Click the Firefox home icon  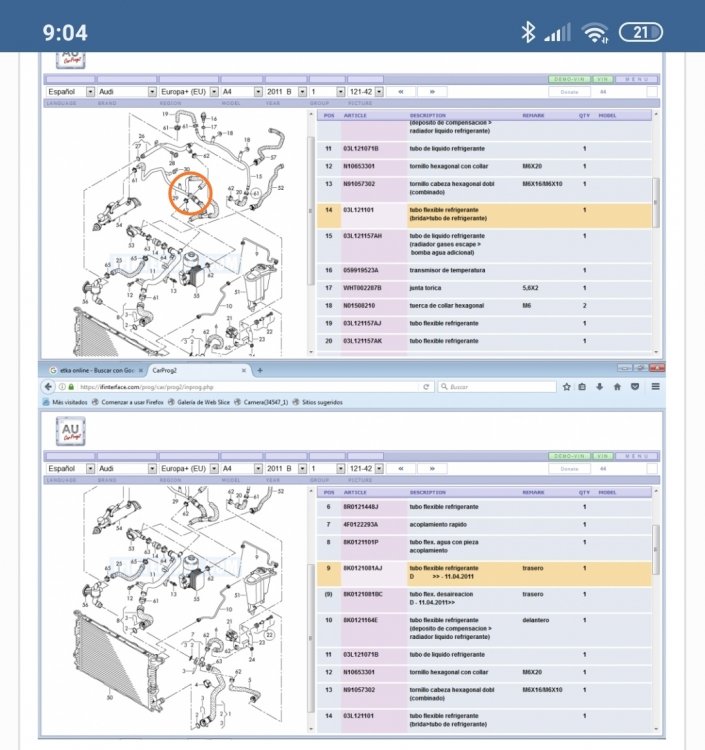(617, 386)
